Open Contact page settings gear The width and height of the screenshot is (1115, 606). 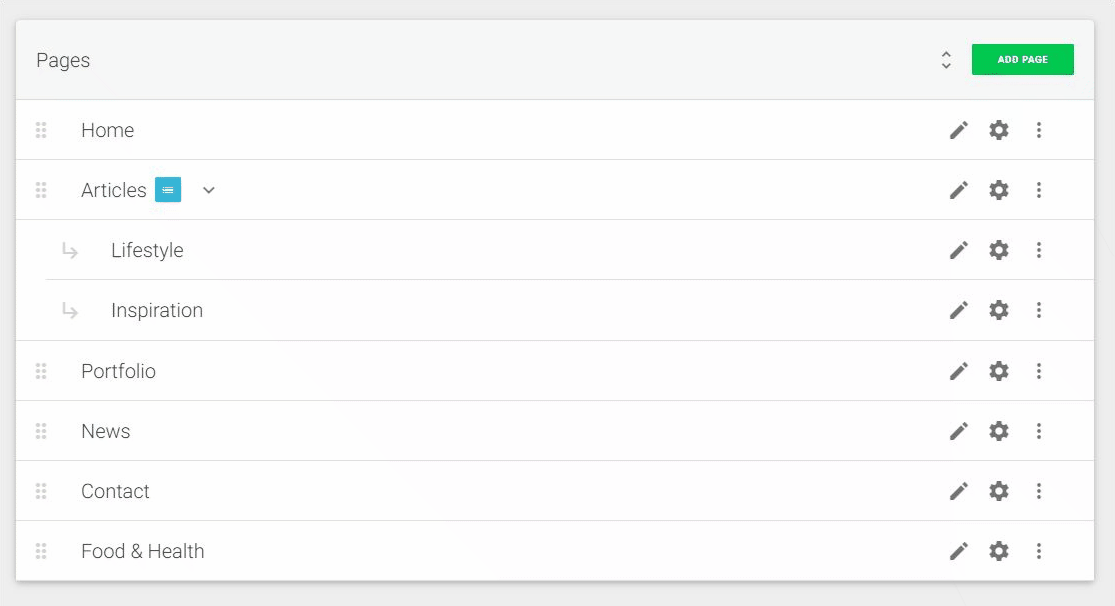coord(999,491)
